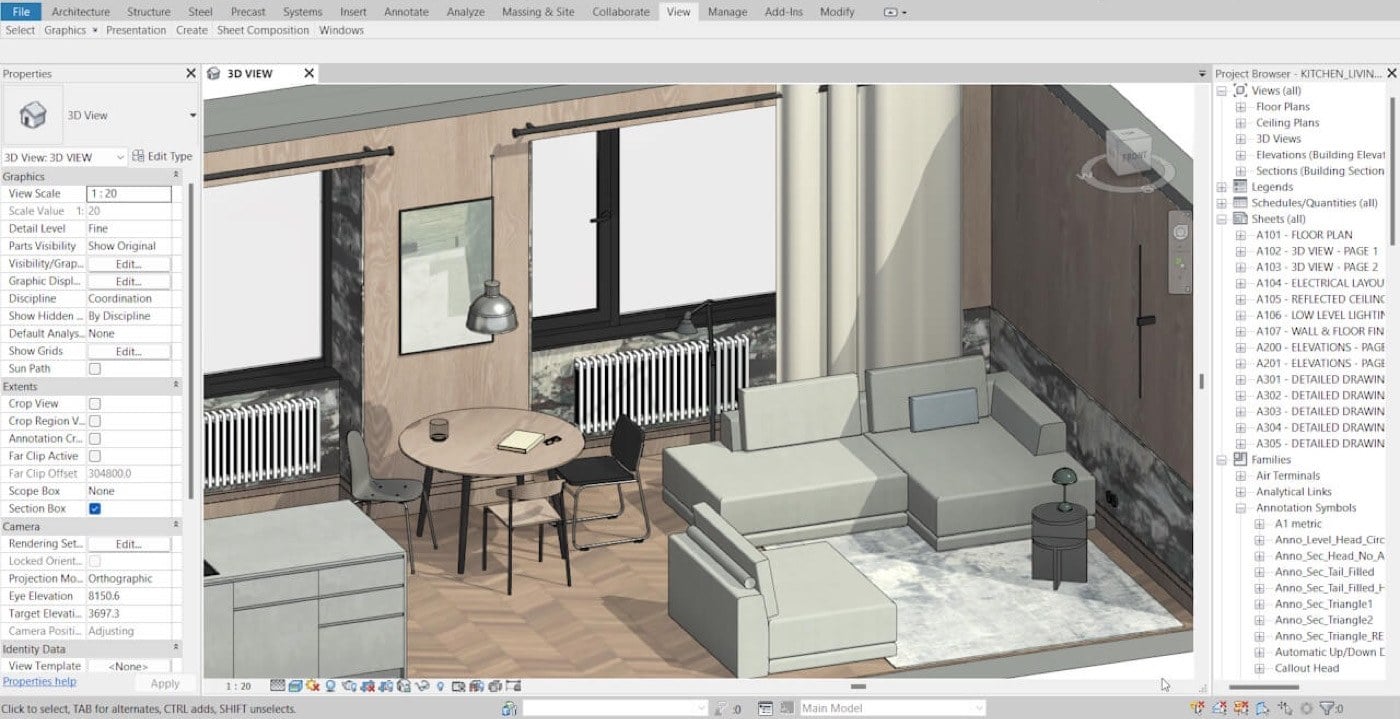Viewport: 1400px width, 719px height.
Task: Open the Main Model design option dropdown
Action: pyautogui.click(x=892, y=708)
